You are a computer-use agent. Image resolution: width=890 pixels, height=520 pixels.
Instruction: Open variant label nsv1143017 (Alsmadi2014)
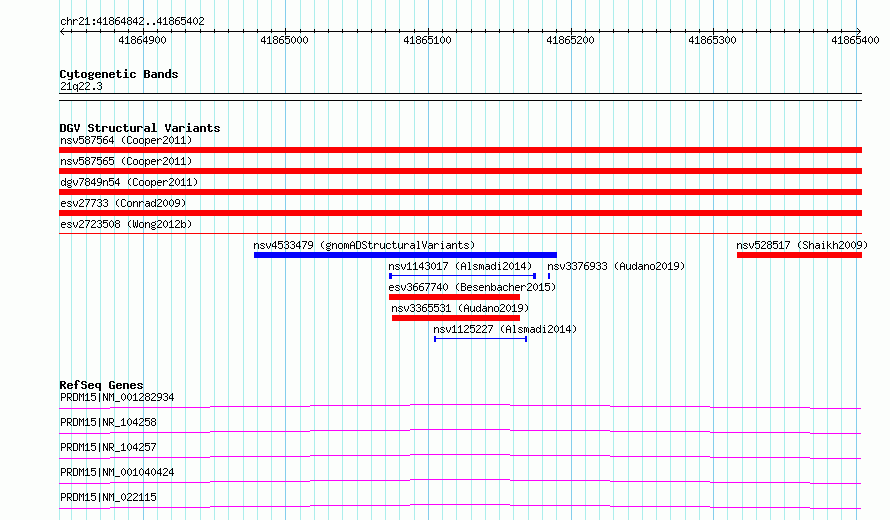click(x=460, y=266)
